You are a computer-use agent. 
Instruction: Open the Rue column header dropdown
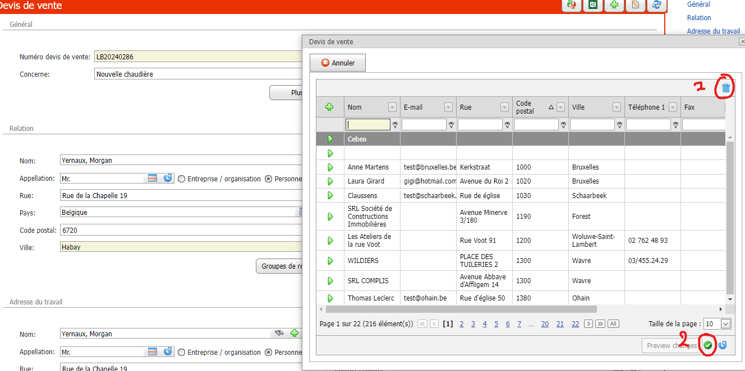click(504, 107)
